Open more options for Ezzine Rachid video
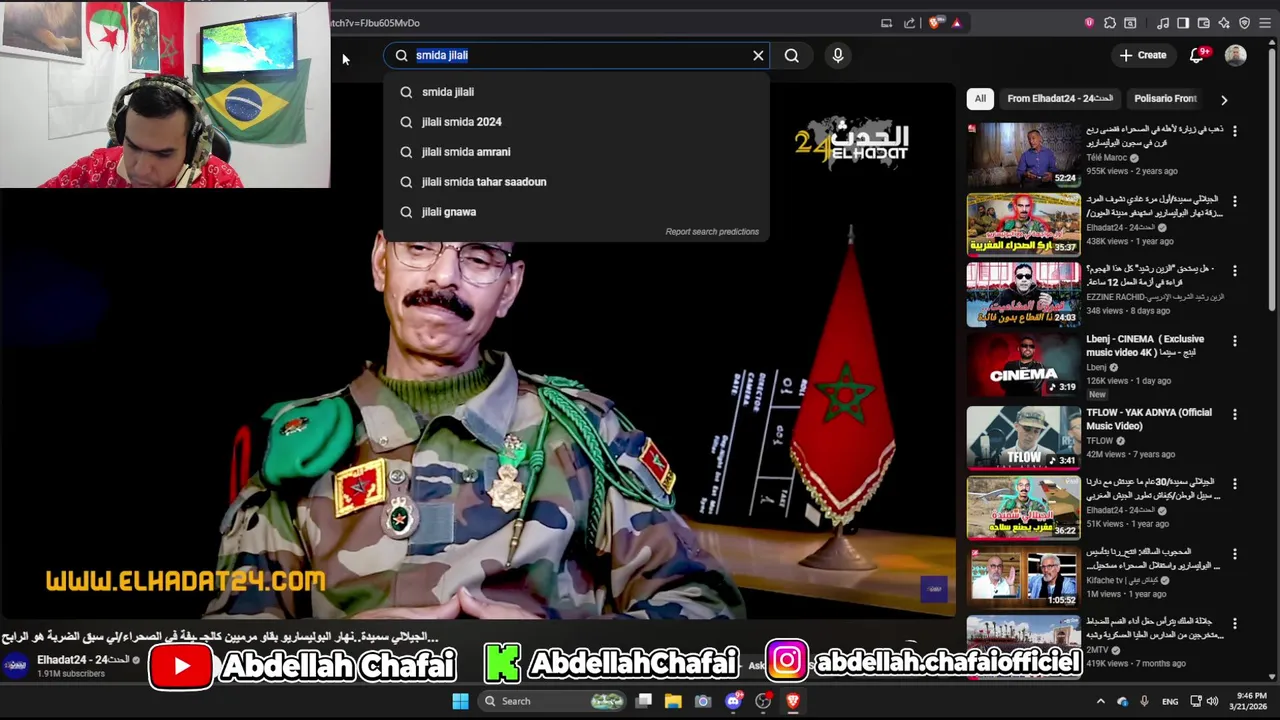This screenshot has width=1280, height=720. (1234, 271)
